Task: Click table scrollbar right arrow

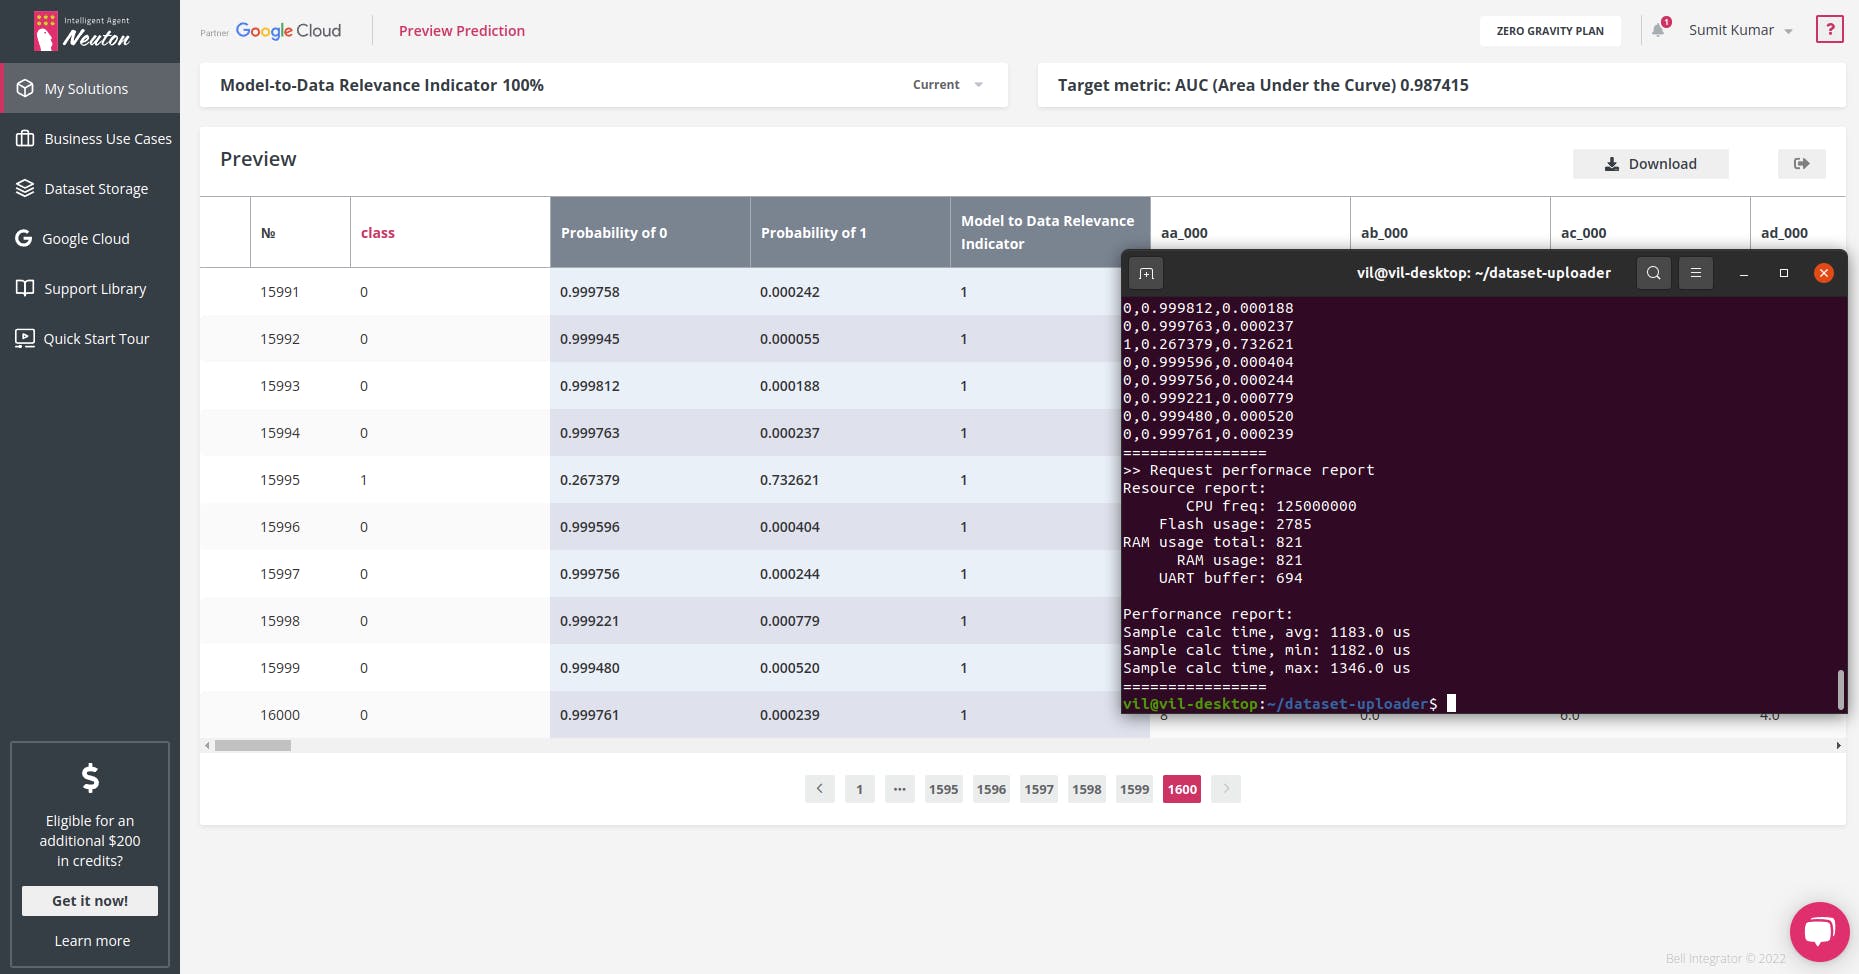Action: coord(1838,745)
